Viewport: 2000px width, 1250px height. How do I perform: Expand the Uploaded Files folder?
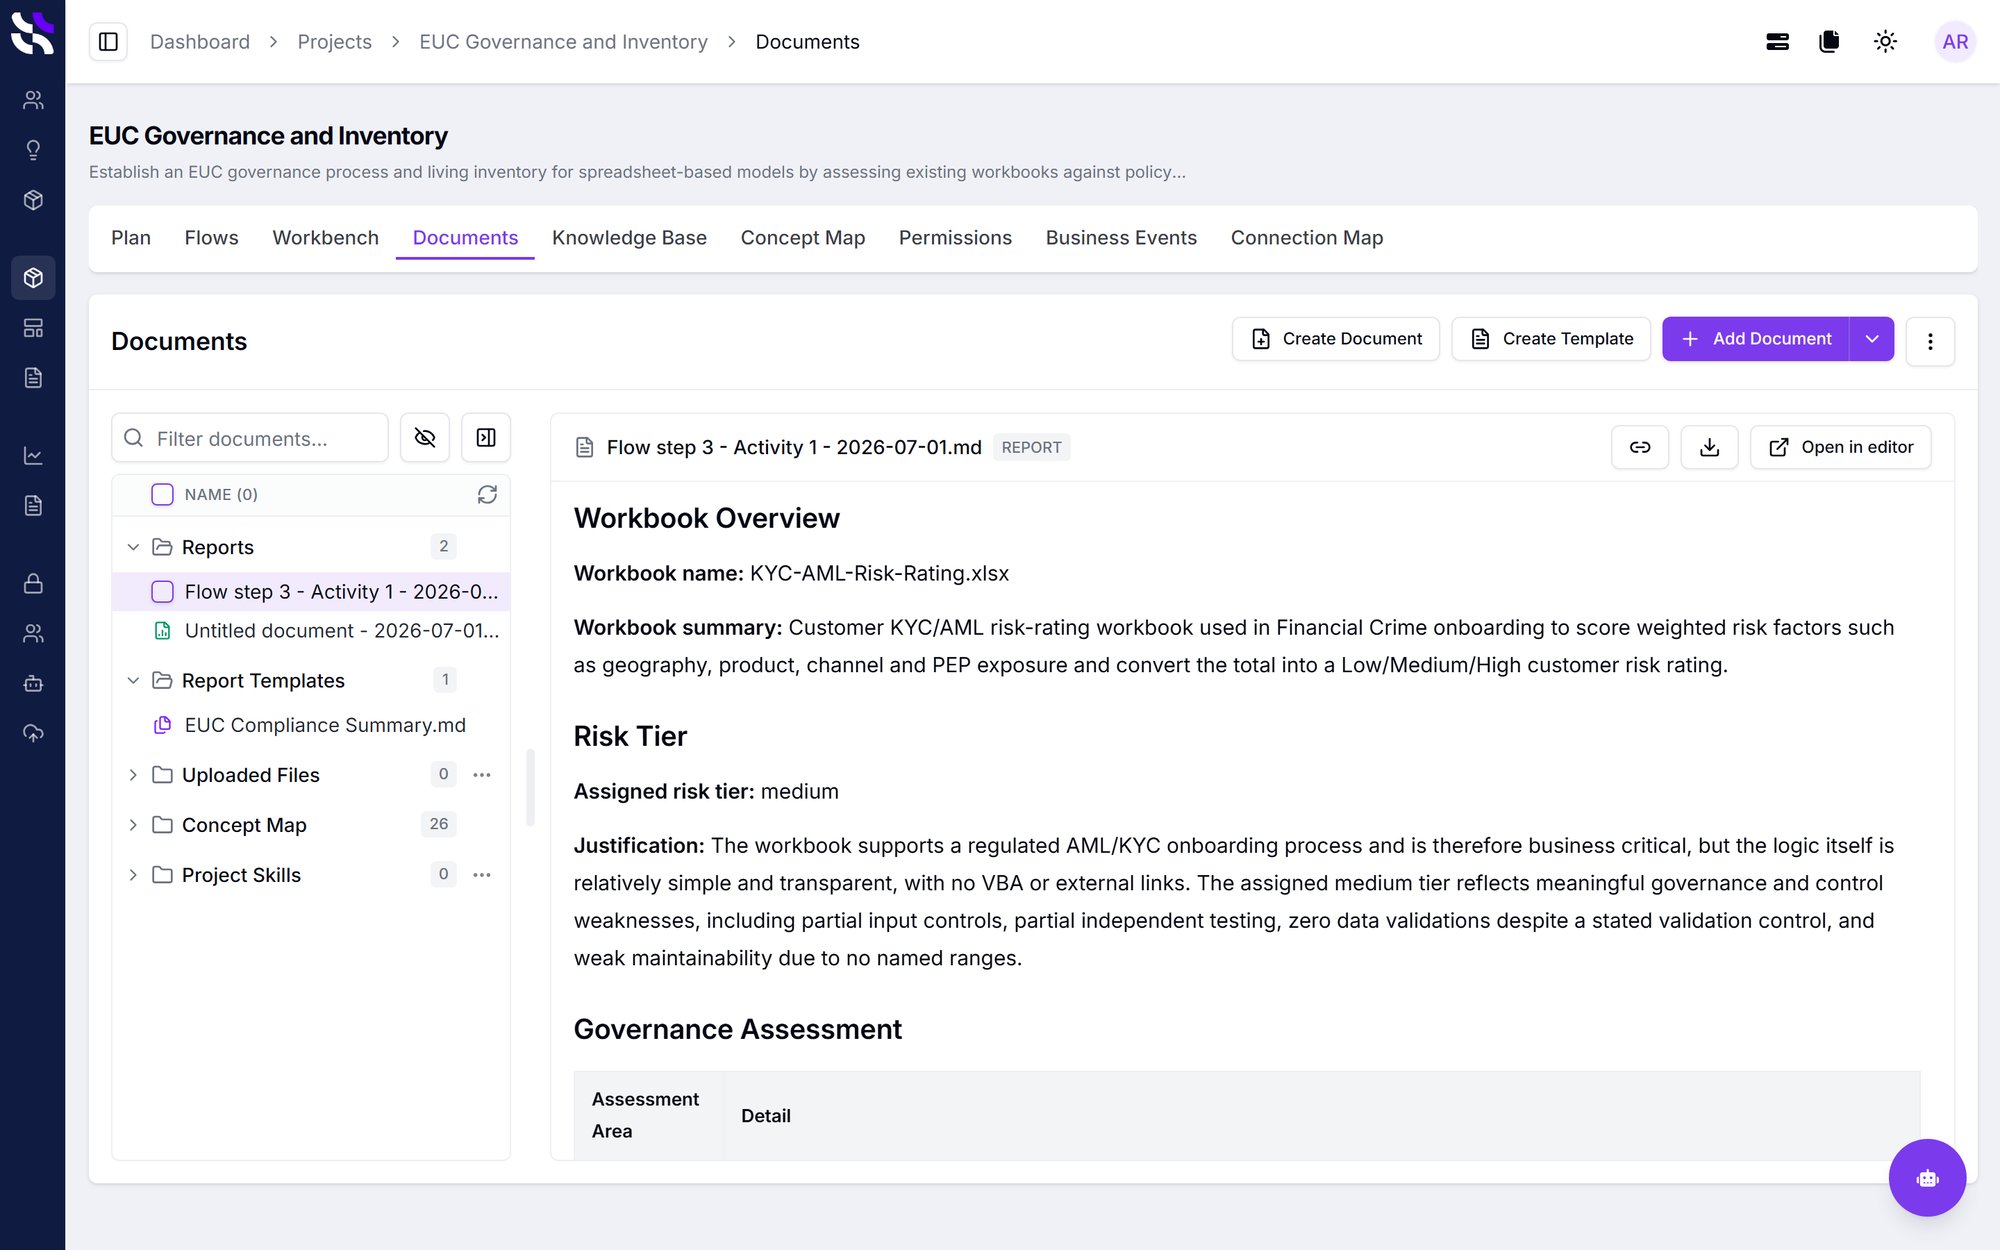pos(133,775)
